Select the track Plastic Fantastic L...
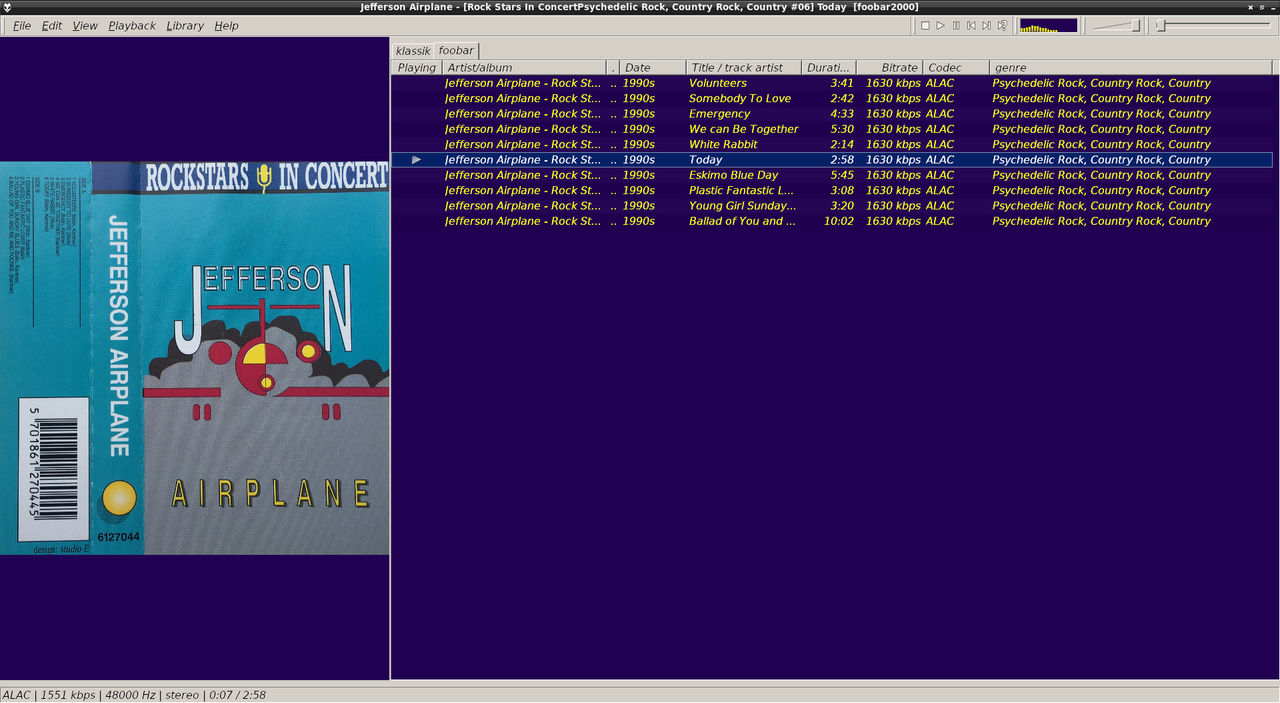1280x703 pixels. pos(831,190)
